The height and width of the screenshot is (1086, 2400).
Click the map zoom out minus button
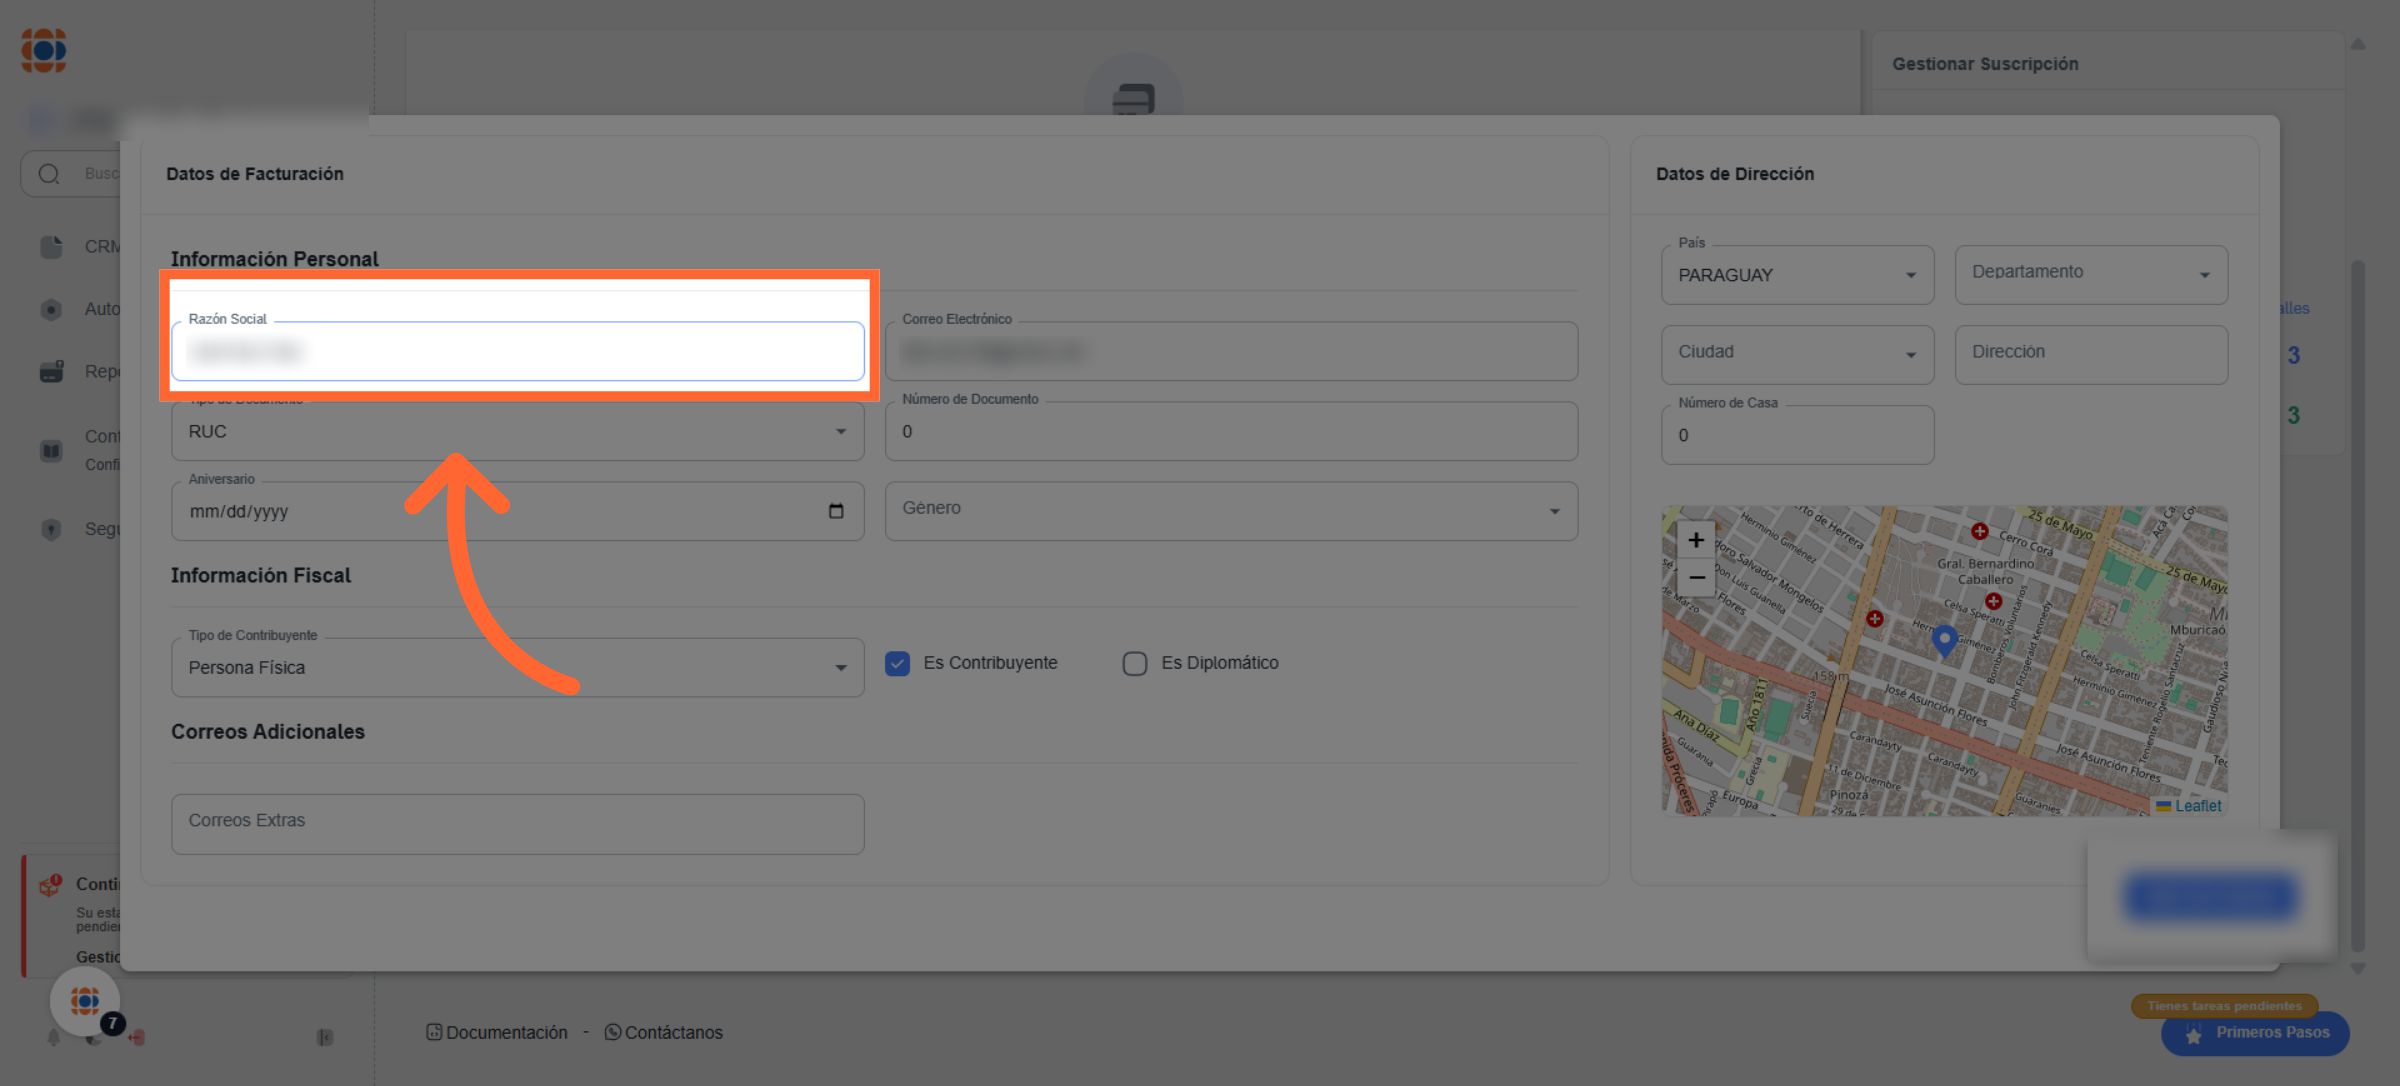1696,578
